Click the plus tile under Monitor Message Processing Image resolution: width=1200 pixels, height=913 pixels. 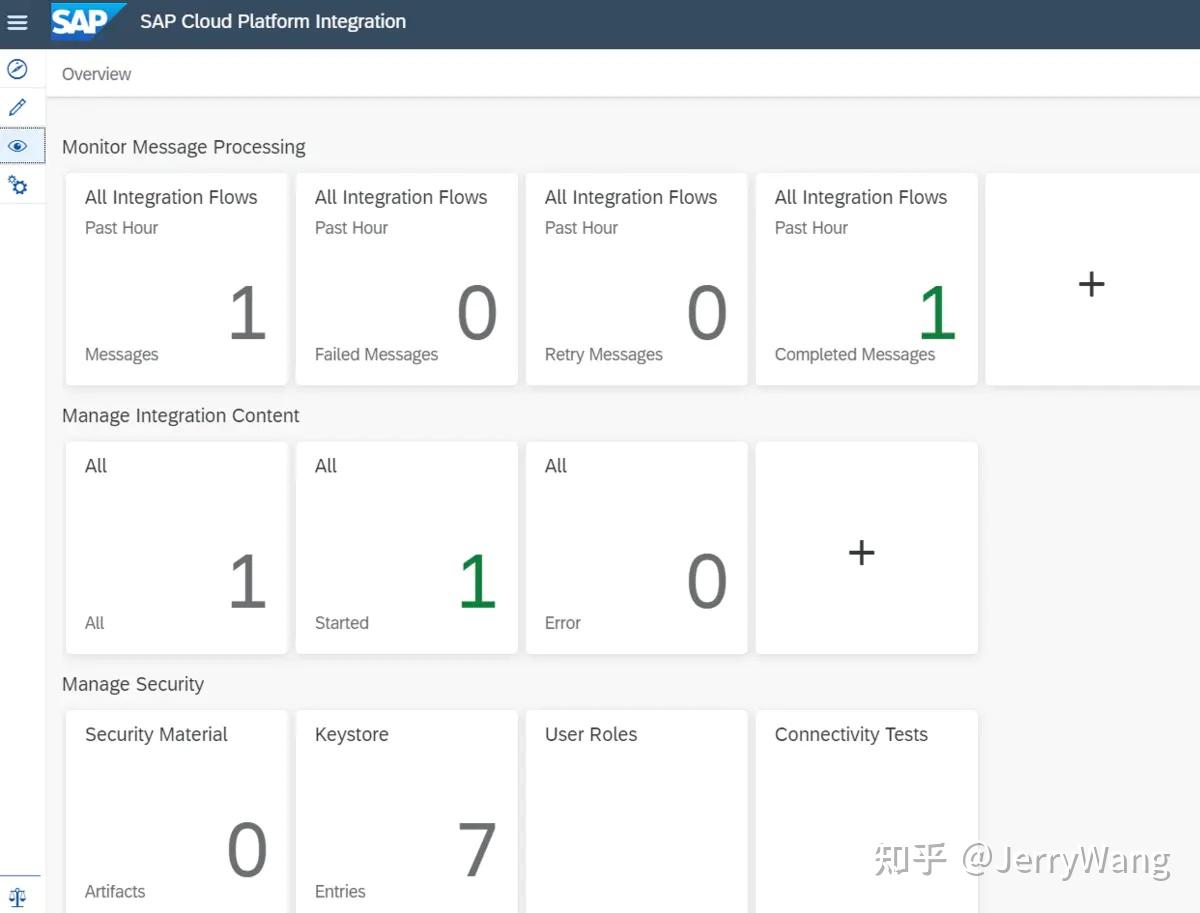tap(1091, 281)
